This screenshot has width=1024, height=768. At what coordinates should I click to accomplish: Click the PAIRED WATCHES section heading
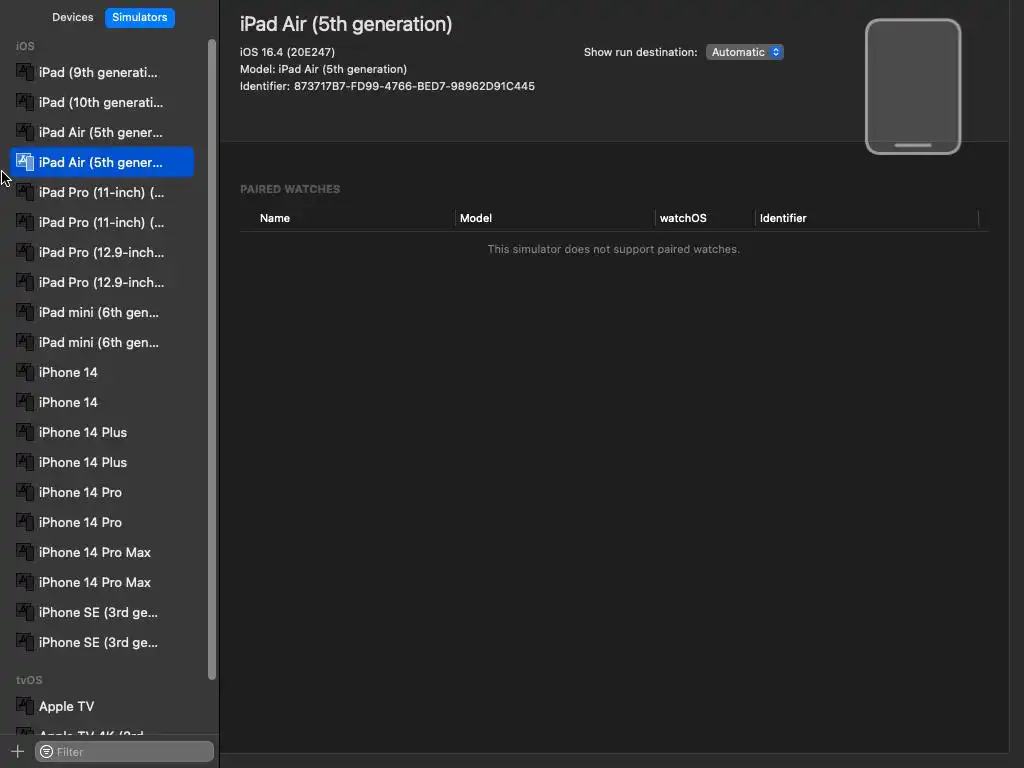tap(290, 189)
